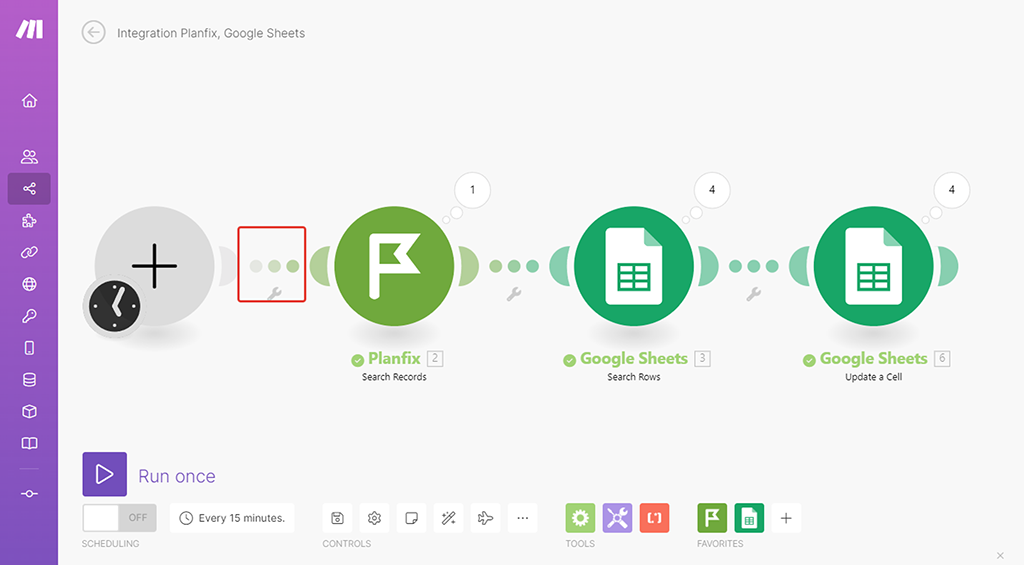
Task: Open filter wrench before Update a Cell
Action: 754,294
